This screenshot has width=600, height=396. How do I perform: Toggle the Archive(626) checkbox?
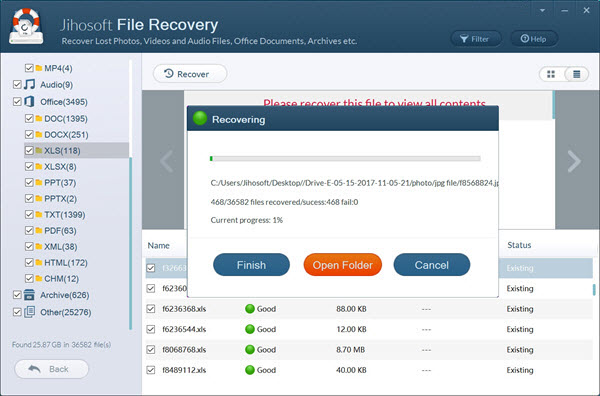click(17, 295)
